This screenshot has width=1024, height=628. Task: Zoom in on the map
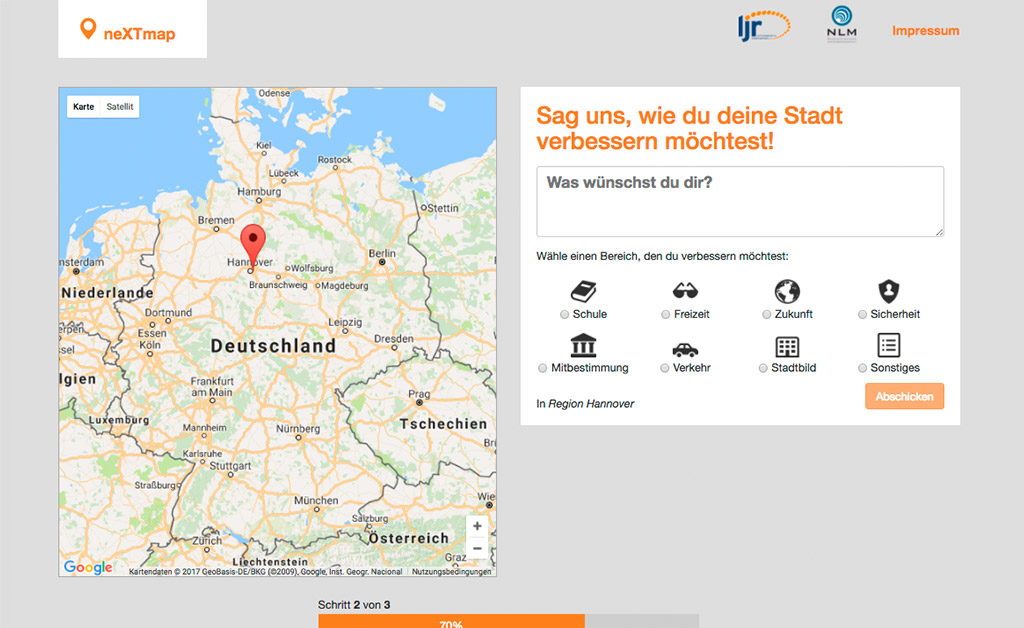[x=477, y=526]
